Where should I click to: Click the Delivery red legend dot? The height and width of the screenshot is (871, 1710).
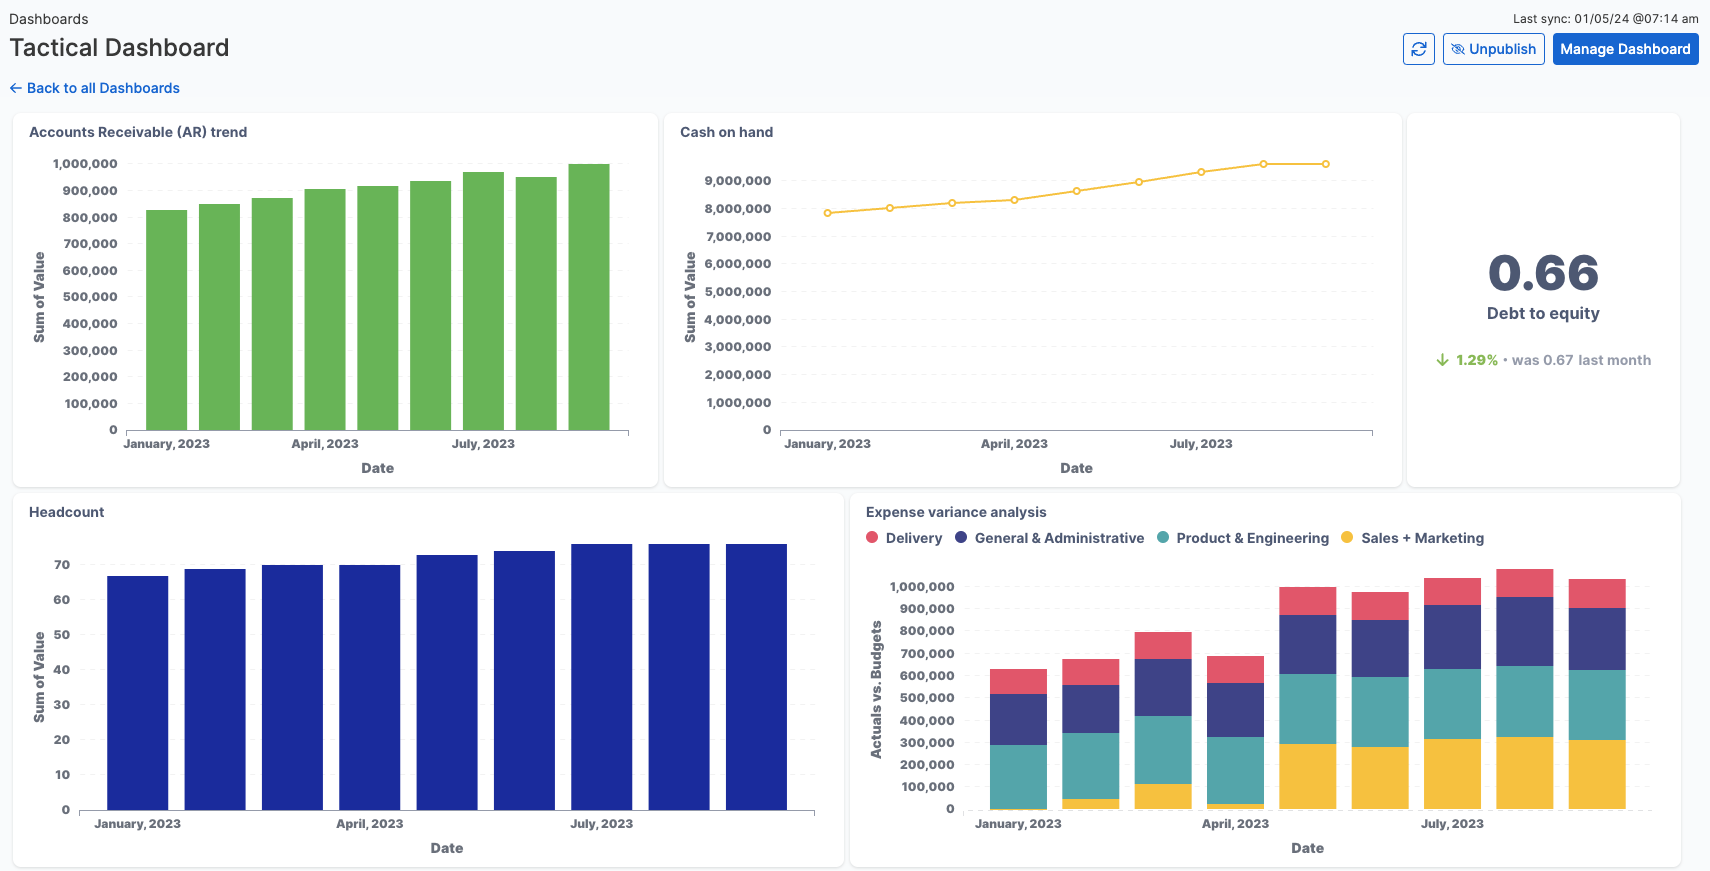point(872,538)
